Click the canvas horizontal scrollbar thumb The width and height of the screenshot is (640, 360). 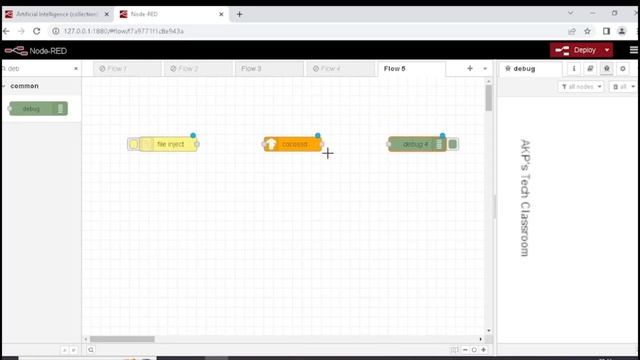click(x=122, y=339)
